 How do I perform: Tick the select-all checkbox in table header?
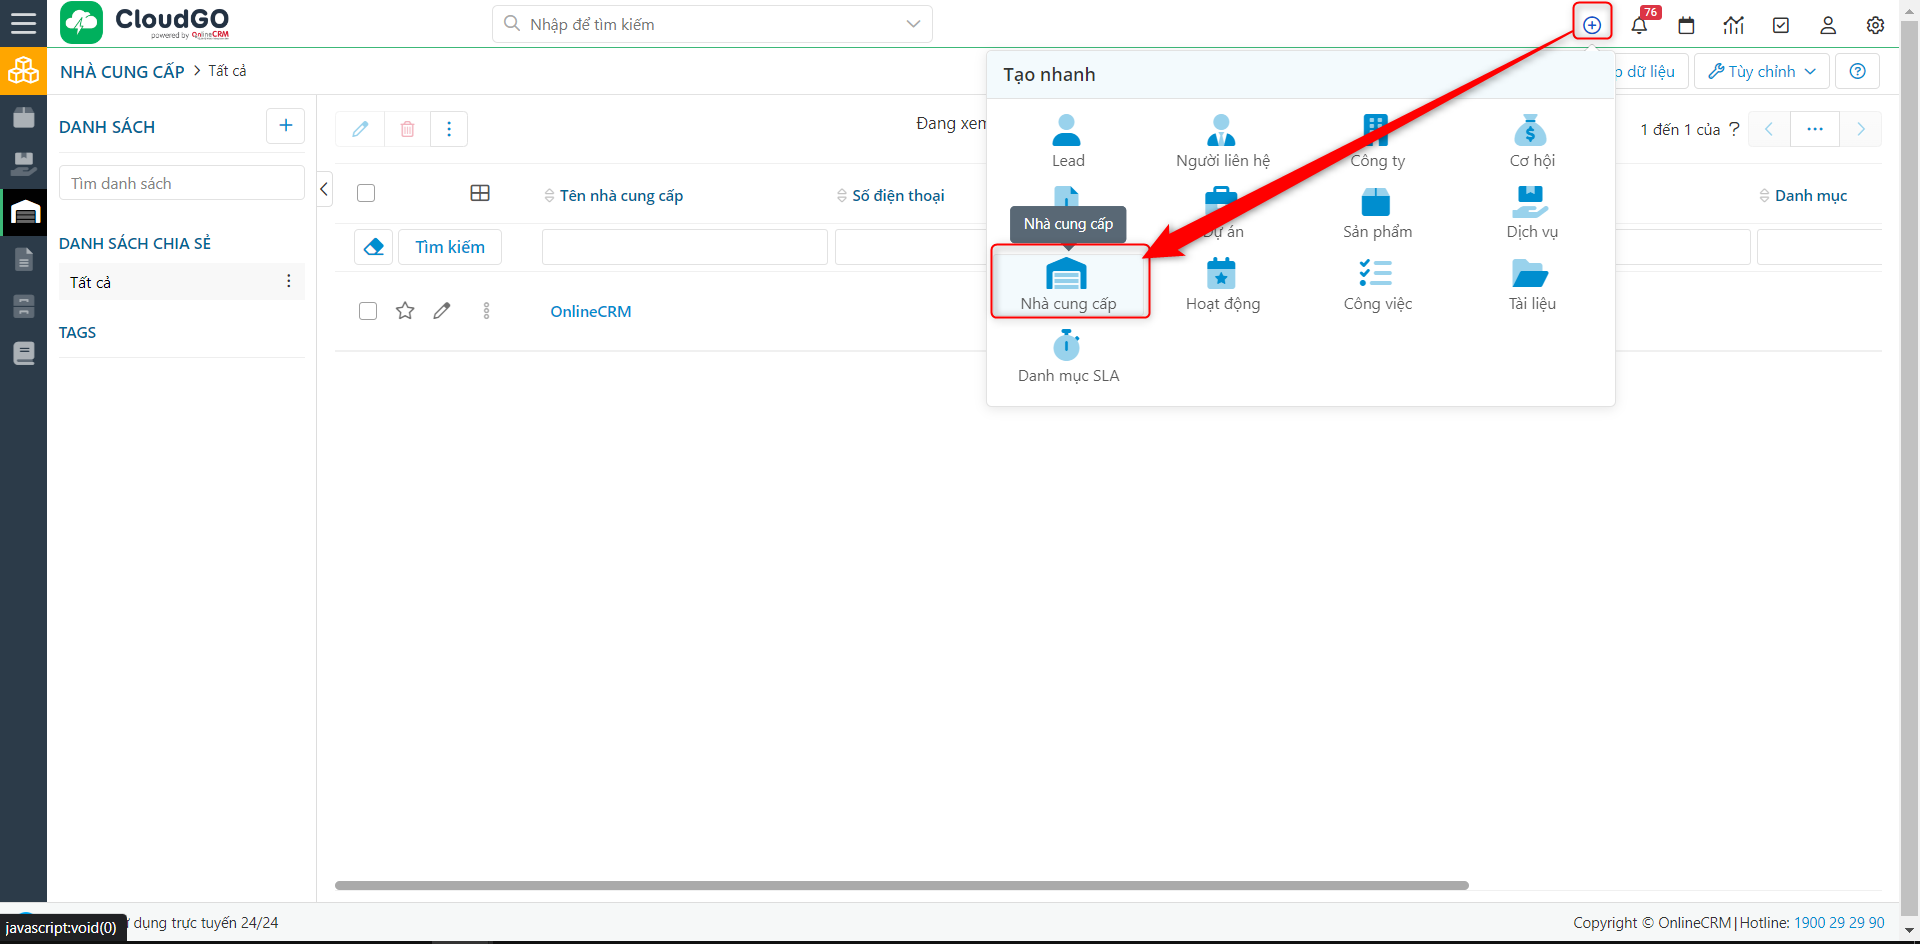[366, 193]
